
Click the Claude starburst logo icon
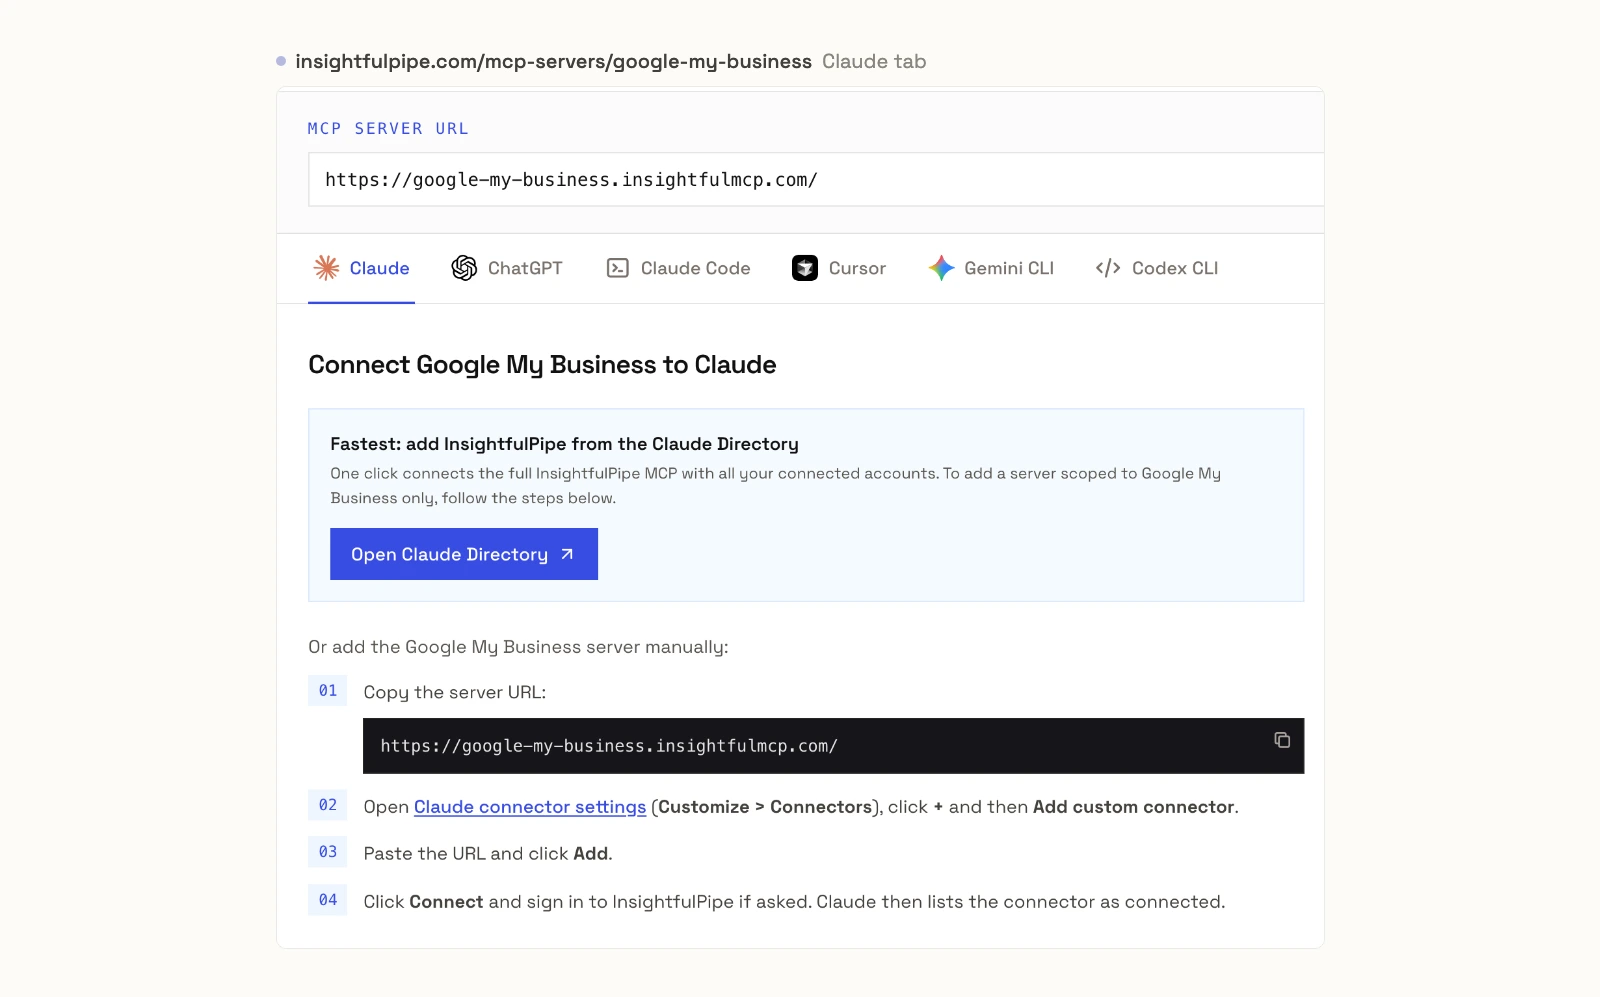[326, 268]
